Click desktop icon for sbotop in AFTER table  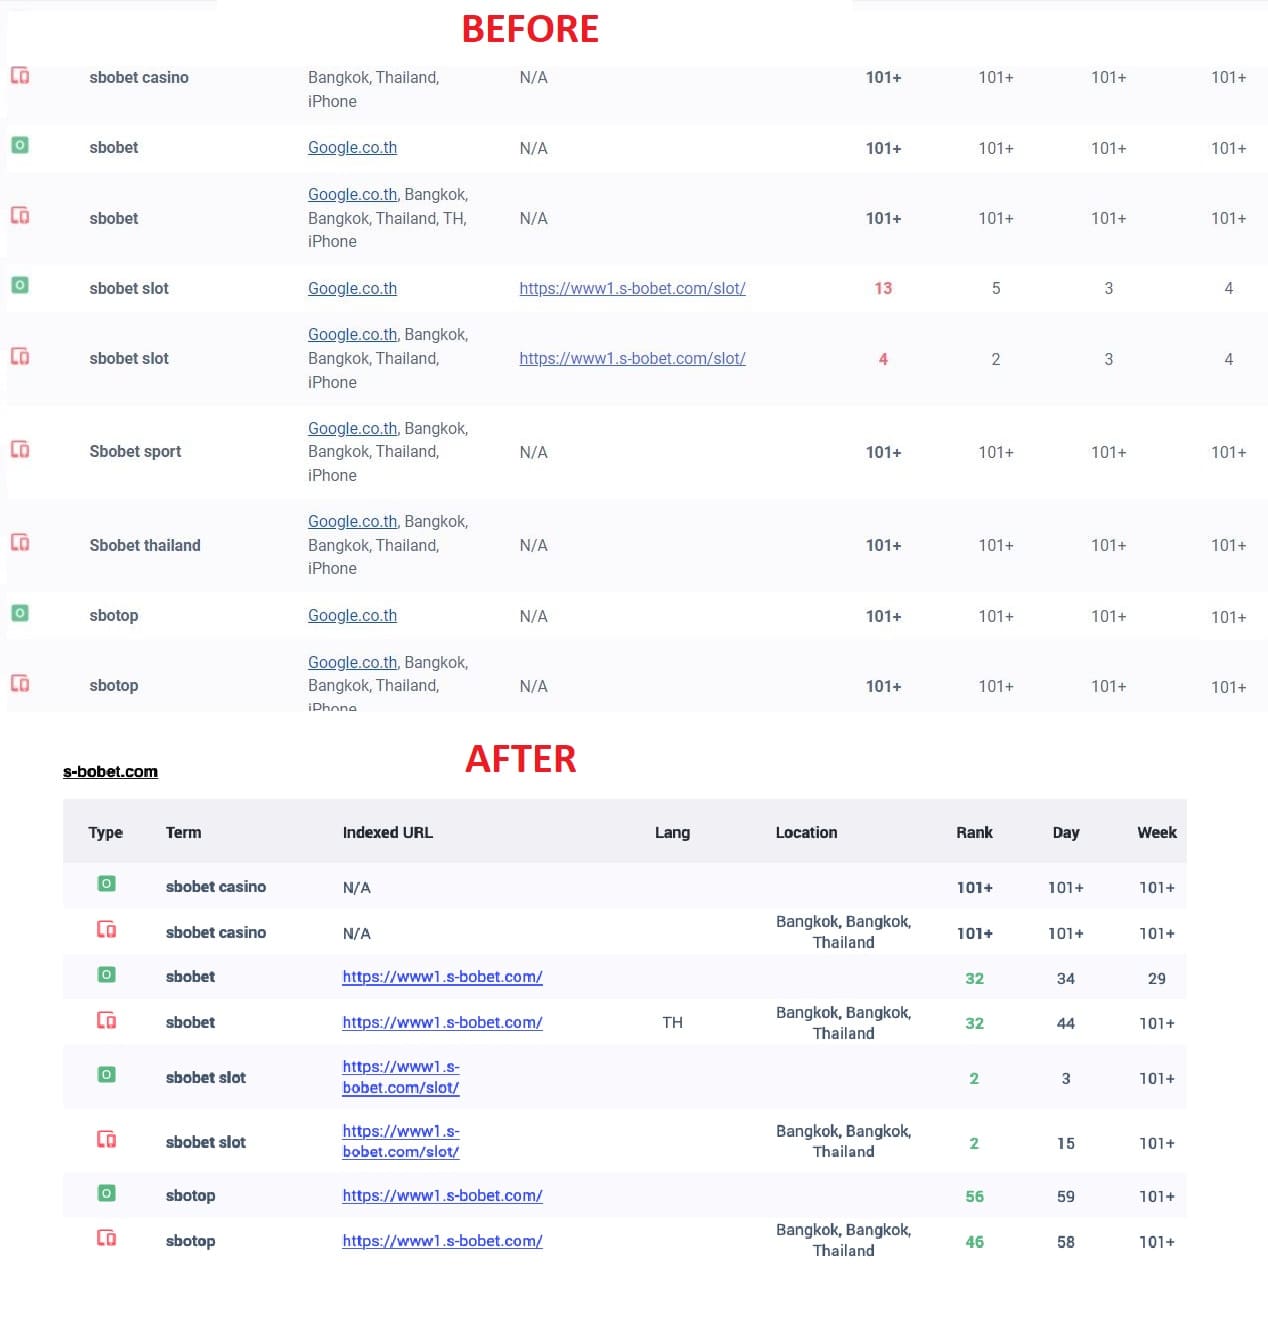click(106, 1194)
